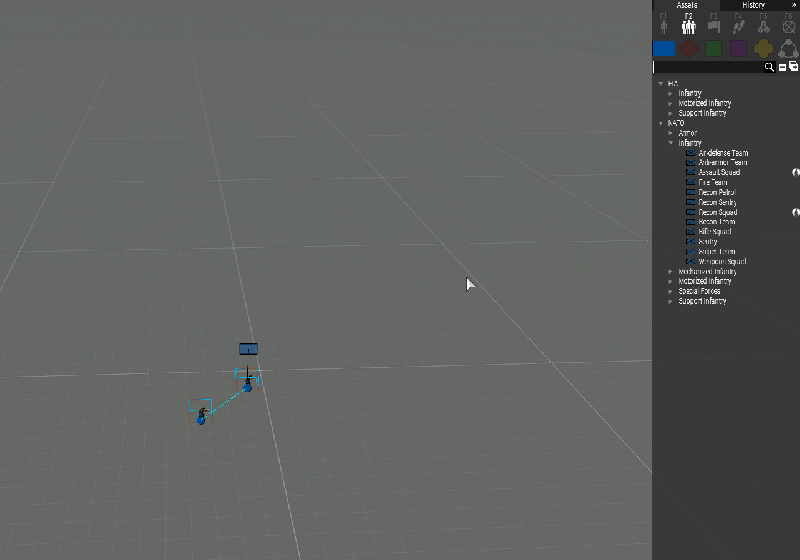The width and height of the screenshot is (800, 560).
Task: Select the 'Recon Squad' tree entry
Action: (718, 212)
